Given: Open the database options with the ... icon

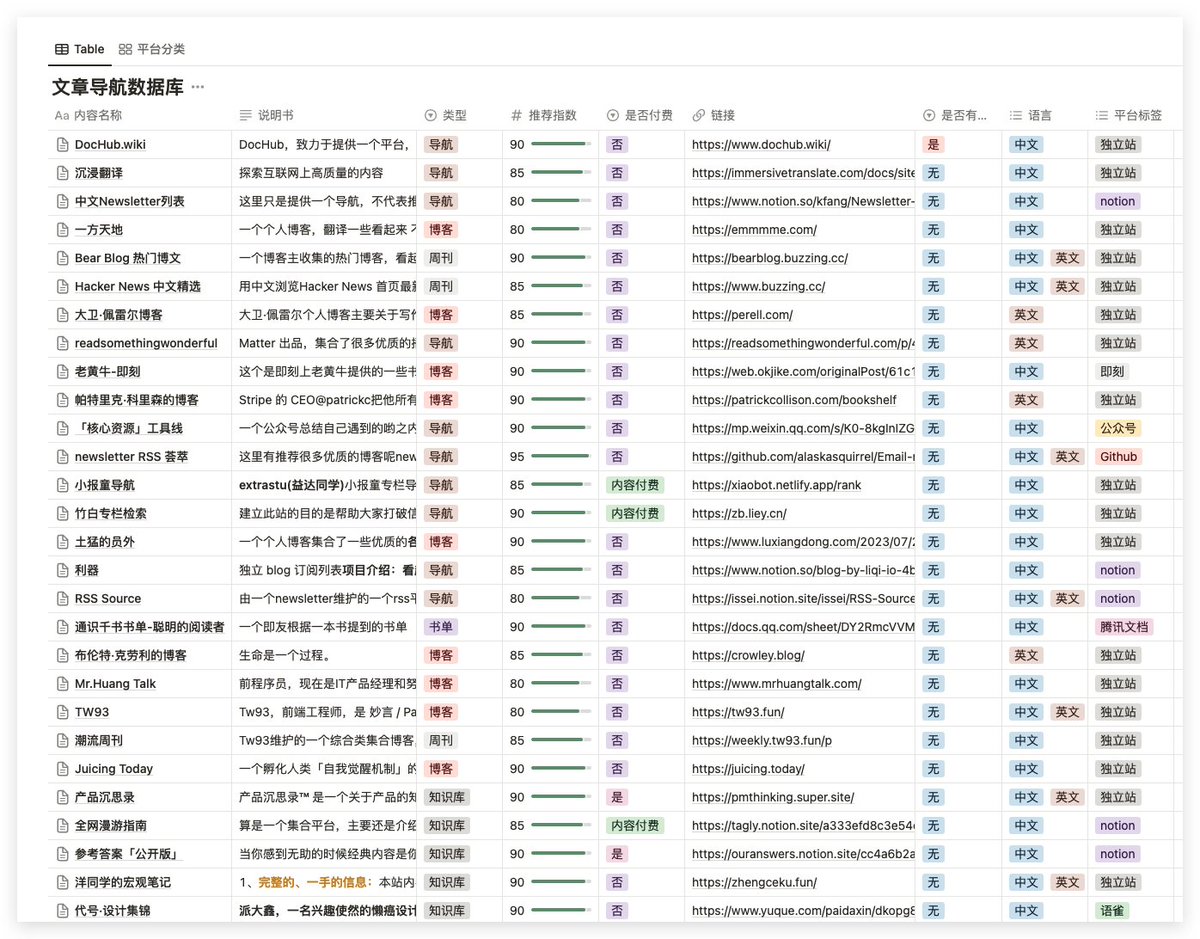Looking at the screenshot, I should (x=196, y=86).
